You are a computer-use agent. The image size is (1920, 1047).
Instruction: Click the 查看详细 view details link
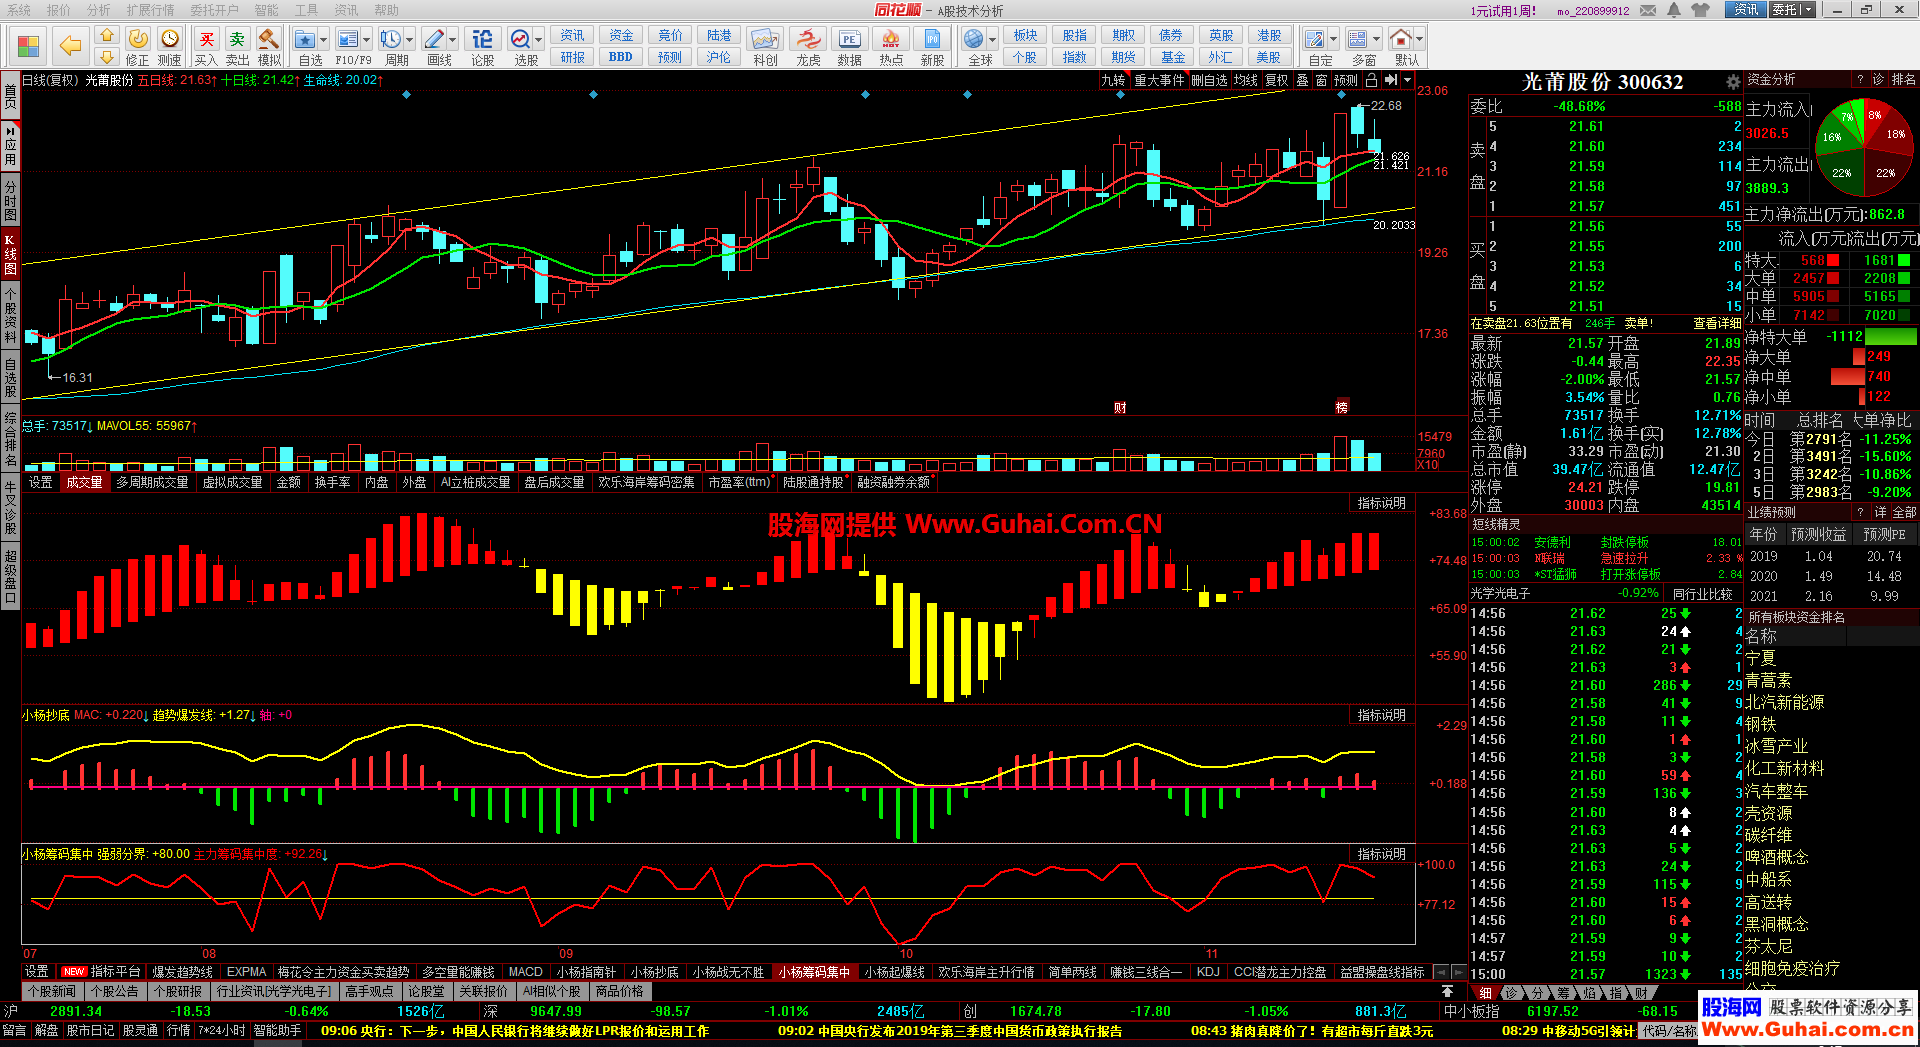coord(1716,323)
